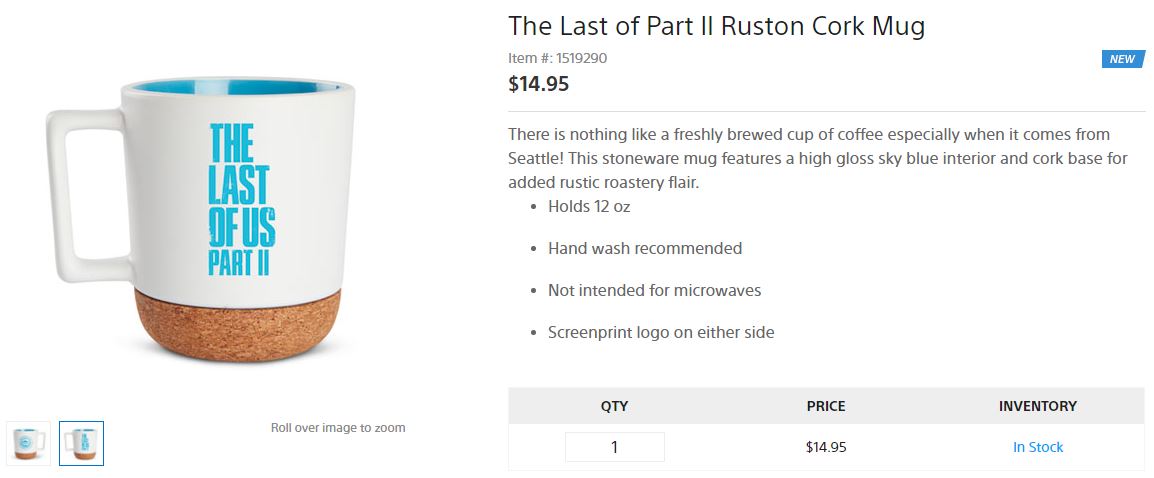Click the 'Screenprint logo on either side' bullet

click(x=660, y=332)
